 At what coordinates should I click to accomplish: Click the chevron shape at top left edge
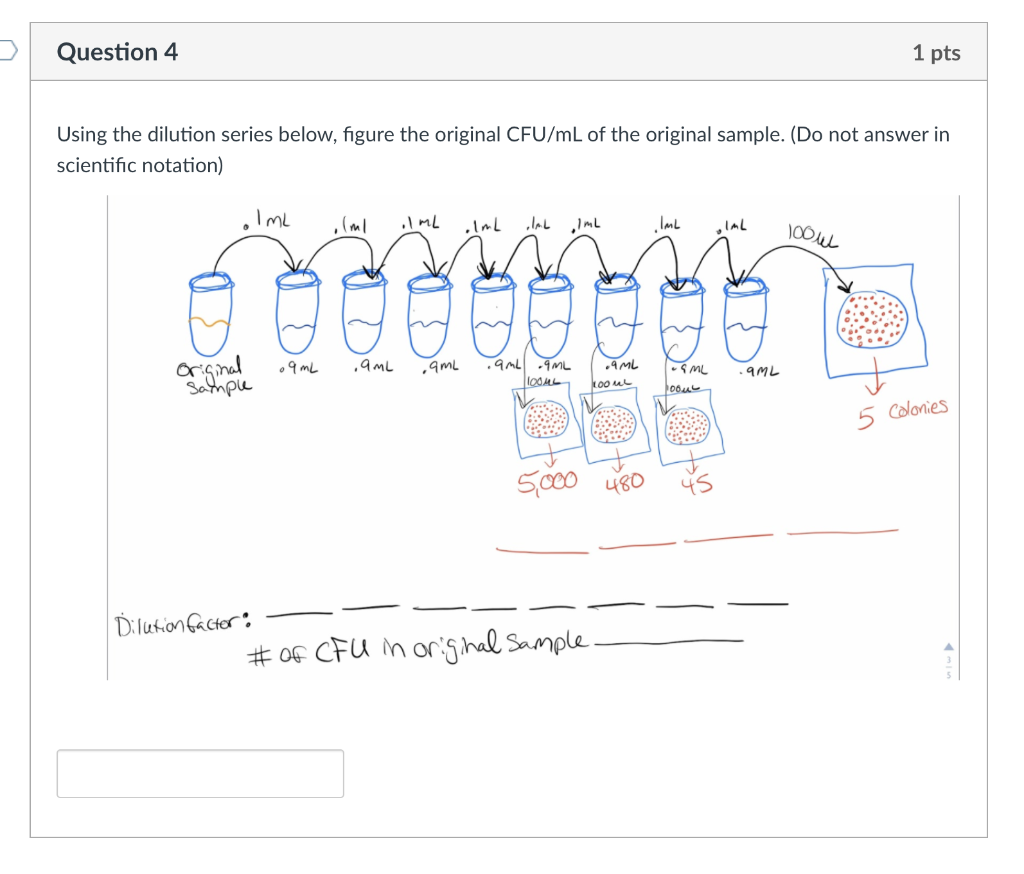point(5,48)
